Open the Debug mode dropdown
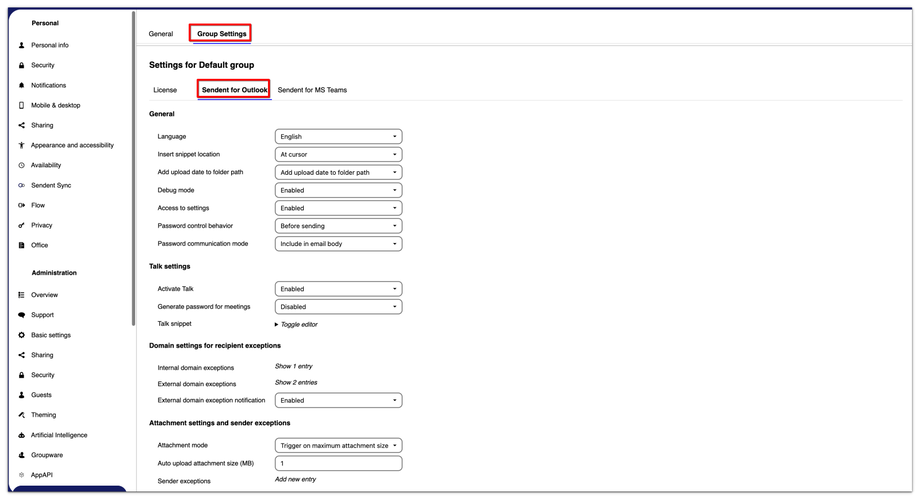Viewport: 920px width, 500px height. pos(339,190)
